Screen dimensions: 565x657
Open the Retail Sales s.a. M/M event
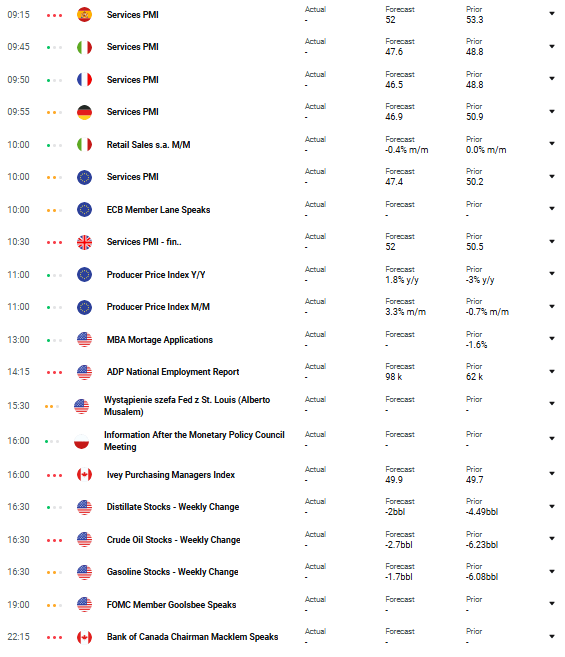pyautogui.click(x=148, y=145)
